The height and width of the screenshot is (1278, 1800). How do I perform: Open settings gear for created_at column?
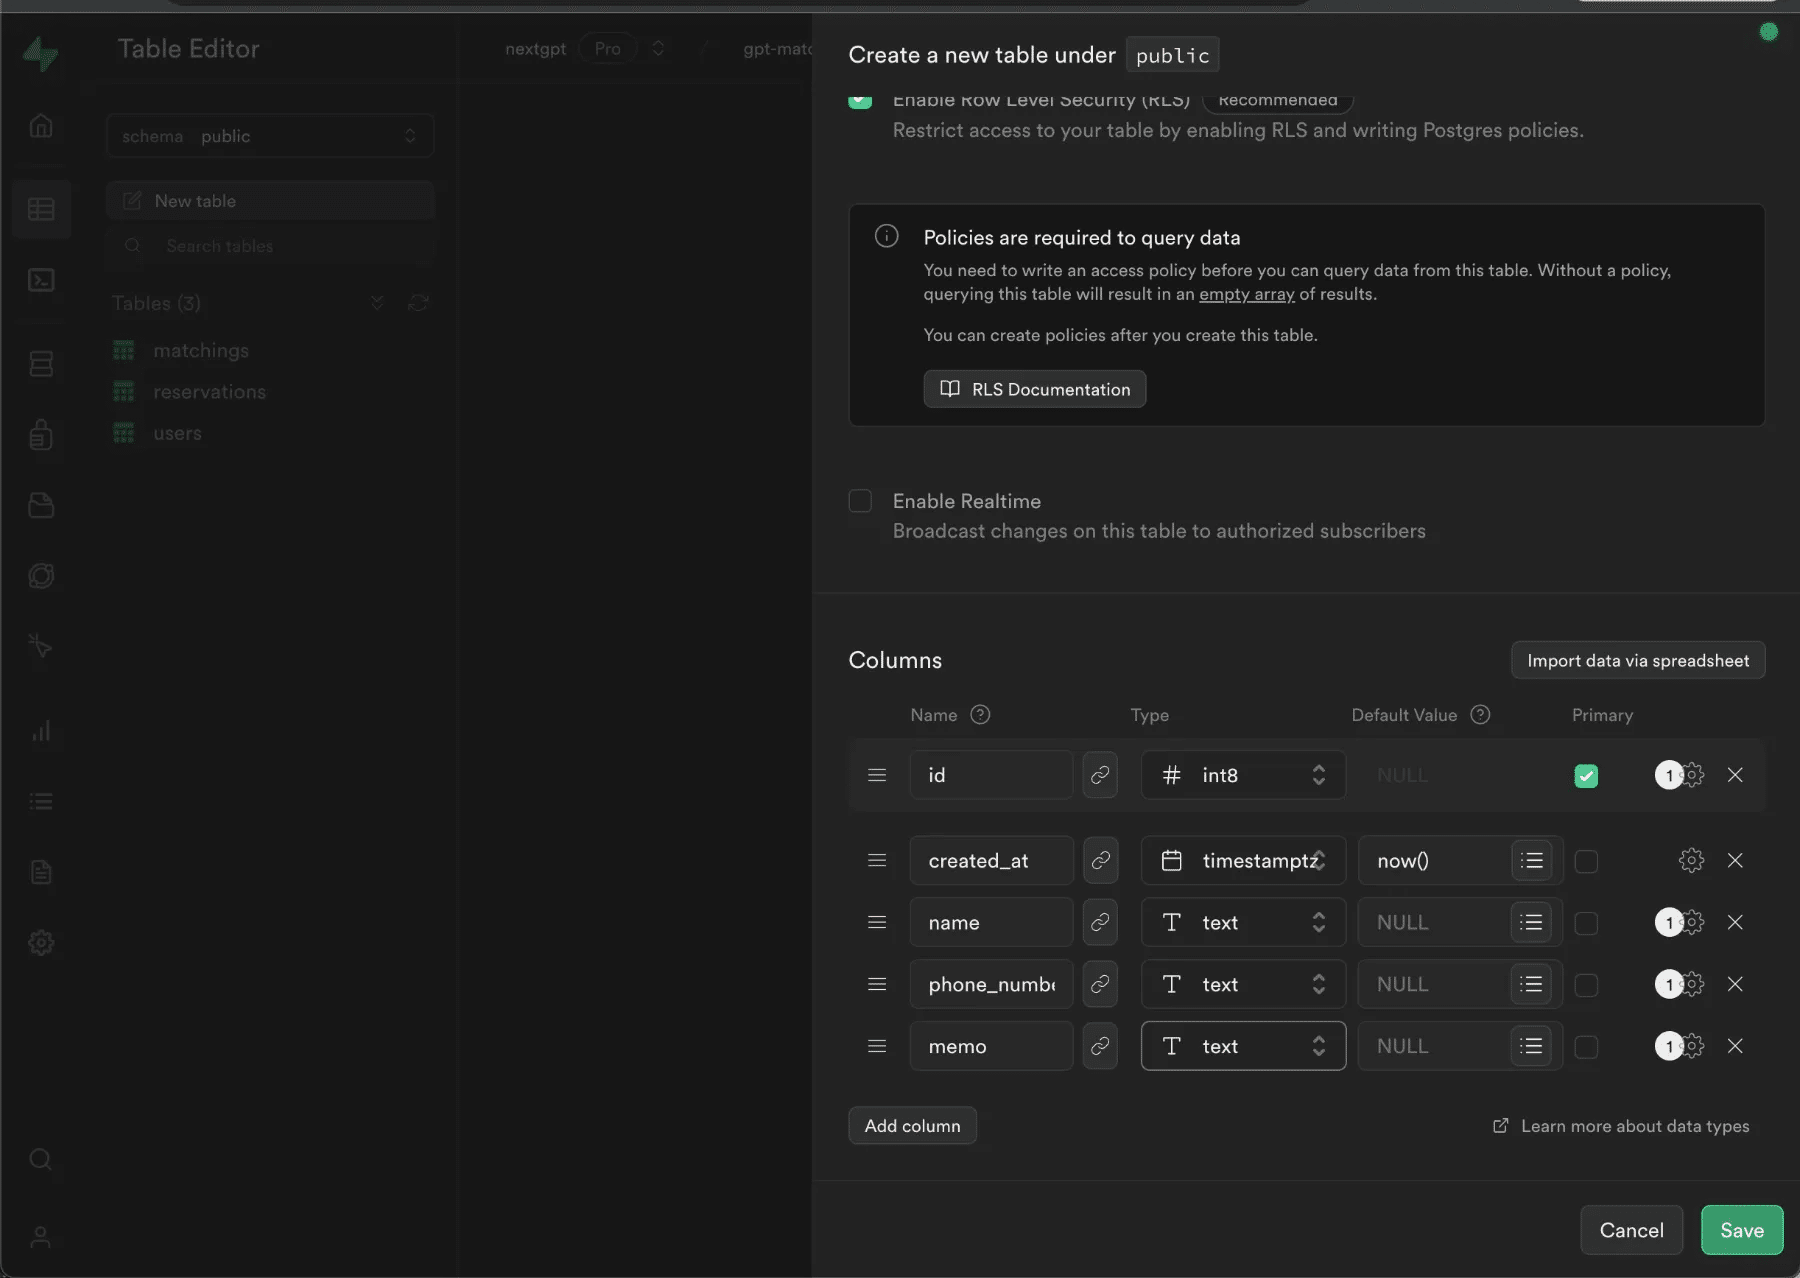click(1691, 861)
